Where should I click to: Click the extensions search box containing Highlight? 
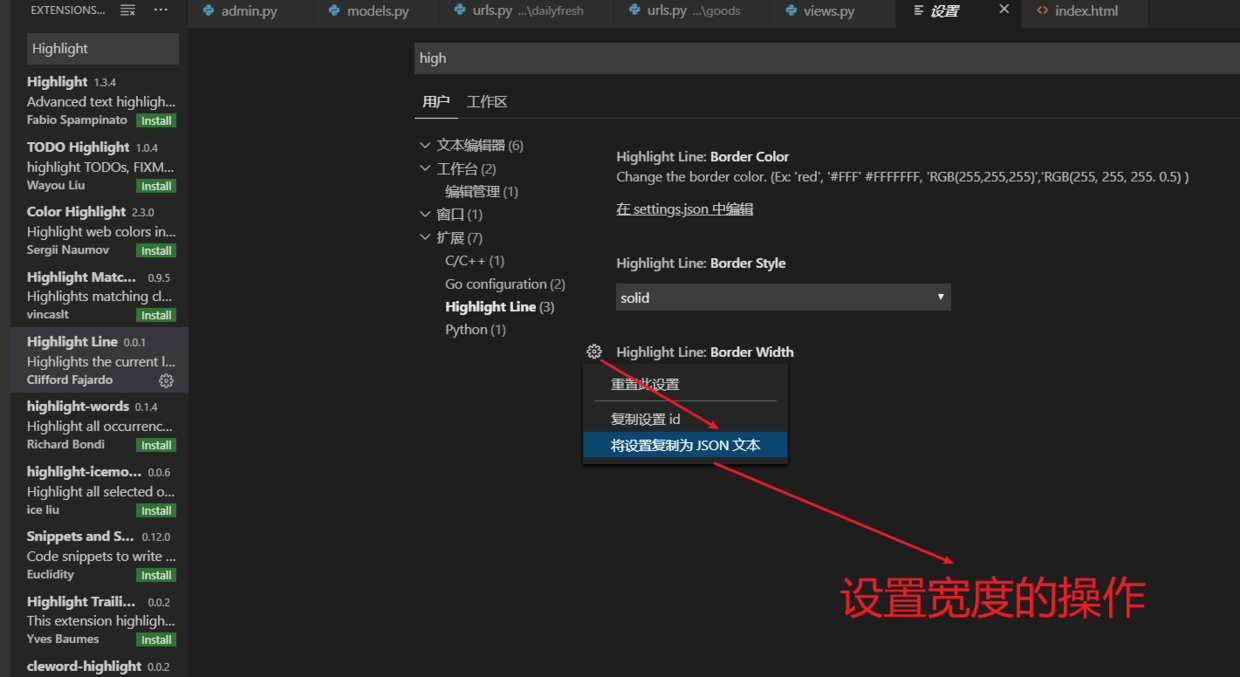click(x=102, y=48)
